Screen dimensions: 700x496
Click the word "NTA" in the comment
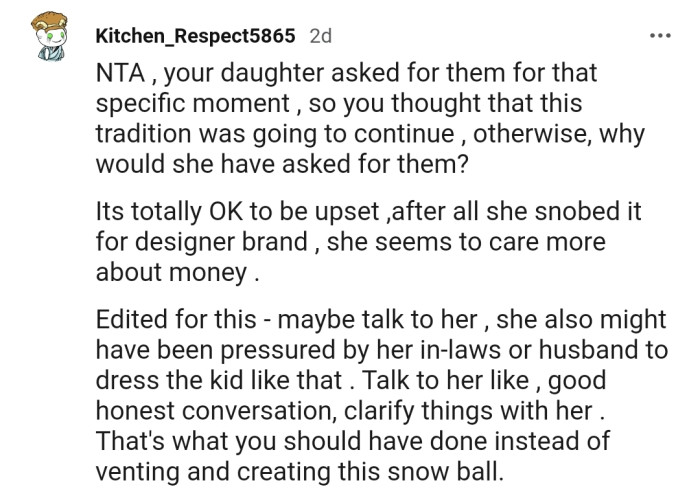(x=120, y=73)
